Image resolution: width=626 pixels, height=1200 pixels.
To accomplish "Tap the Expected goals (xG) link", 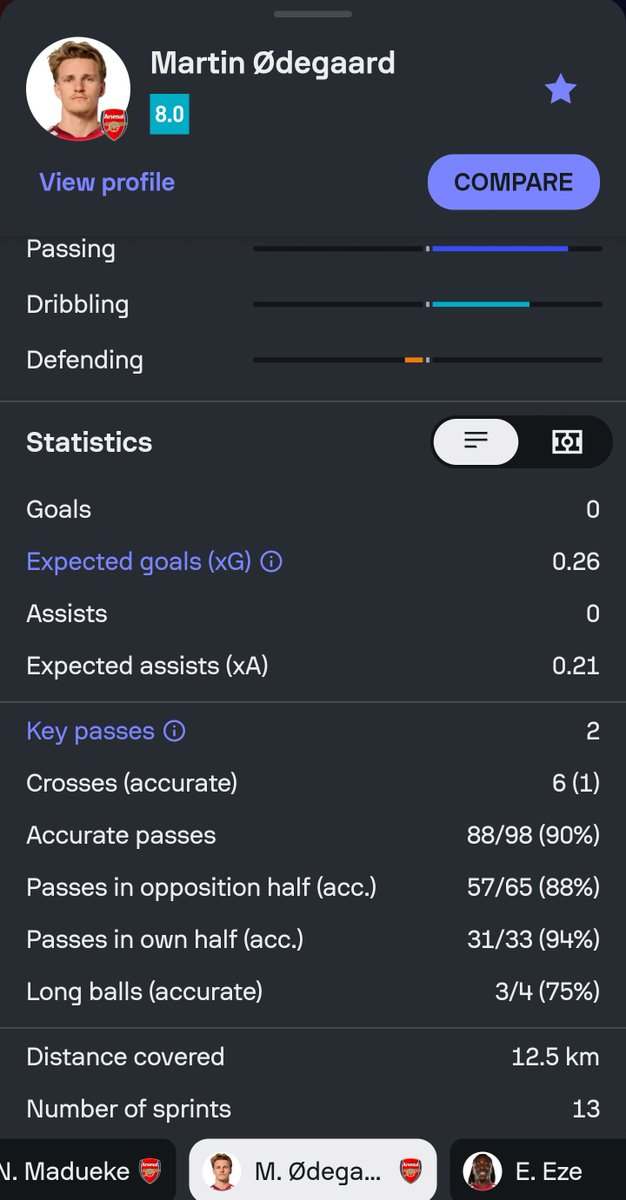I will pos(139,562).
